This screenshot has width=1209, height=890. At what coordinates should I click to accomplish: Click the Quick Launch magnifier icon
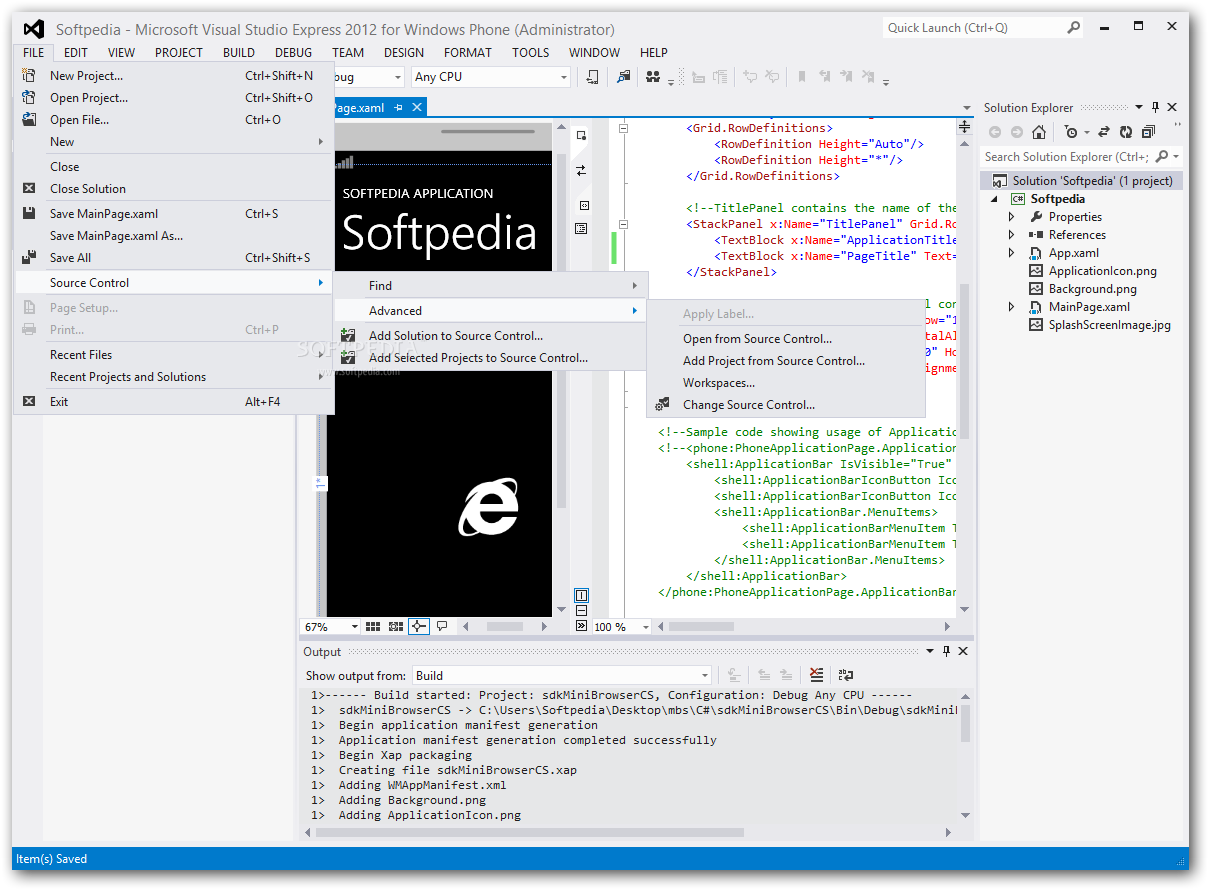(x=1073, y=28)
